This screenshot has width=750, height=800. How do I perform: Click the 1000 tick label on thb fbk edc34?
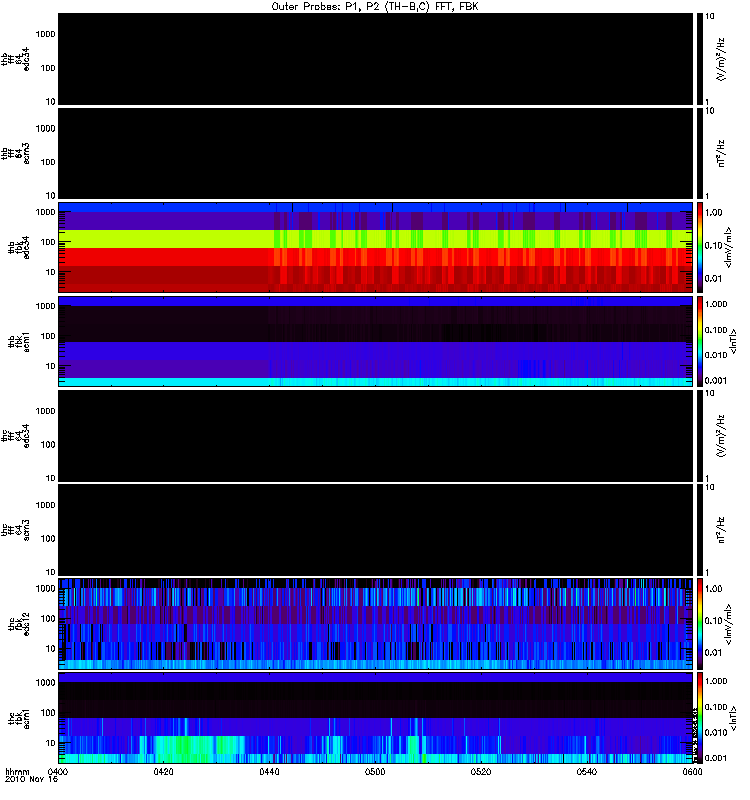(45, 212)
